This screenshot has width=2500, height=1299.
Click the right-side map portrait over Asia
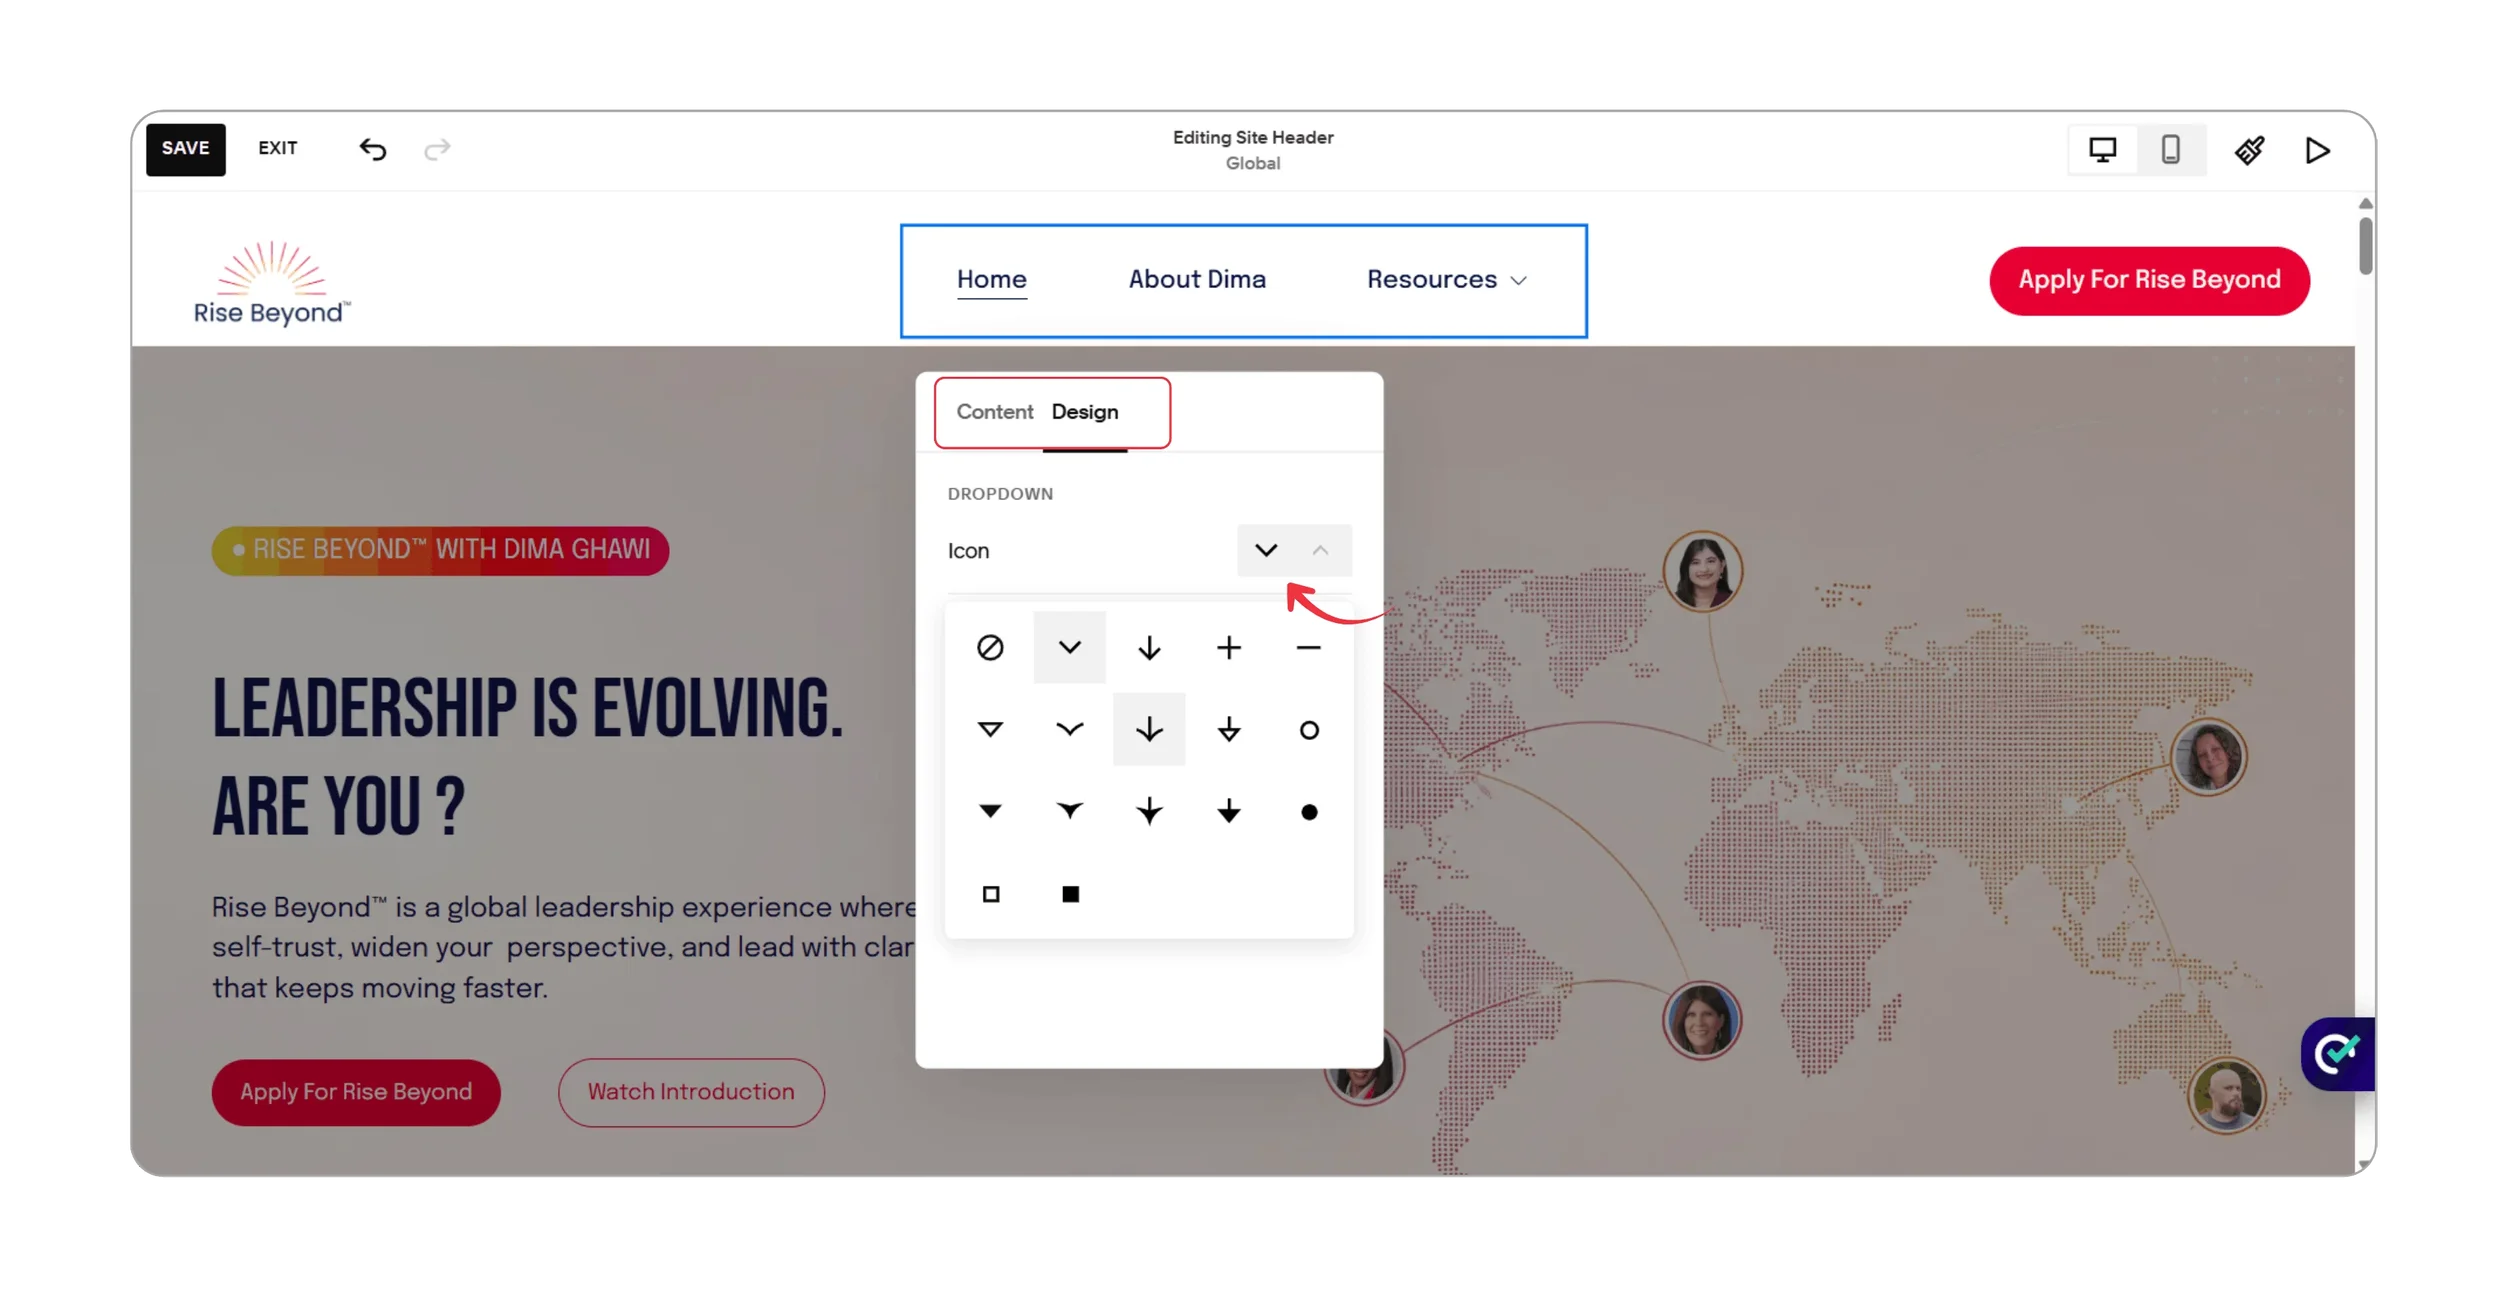(2208, 756)
